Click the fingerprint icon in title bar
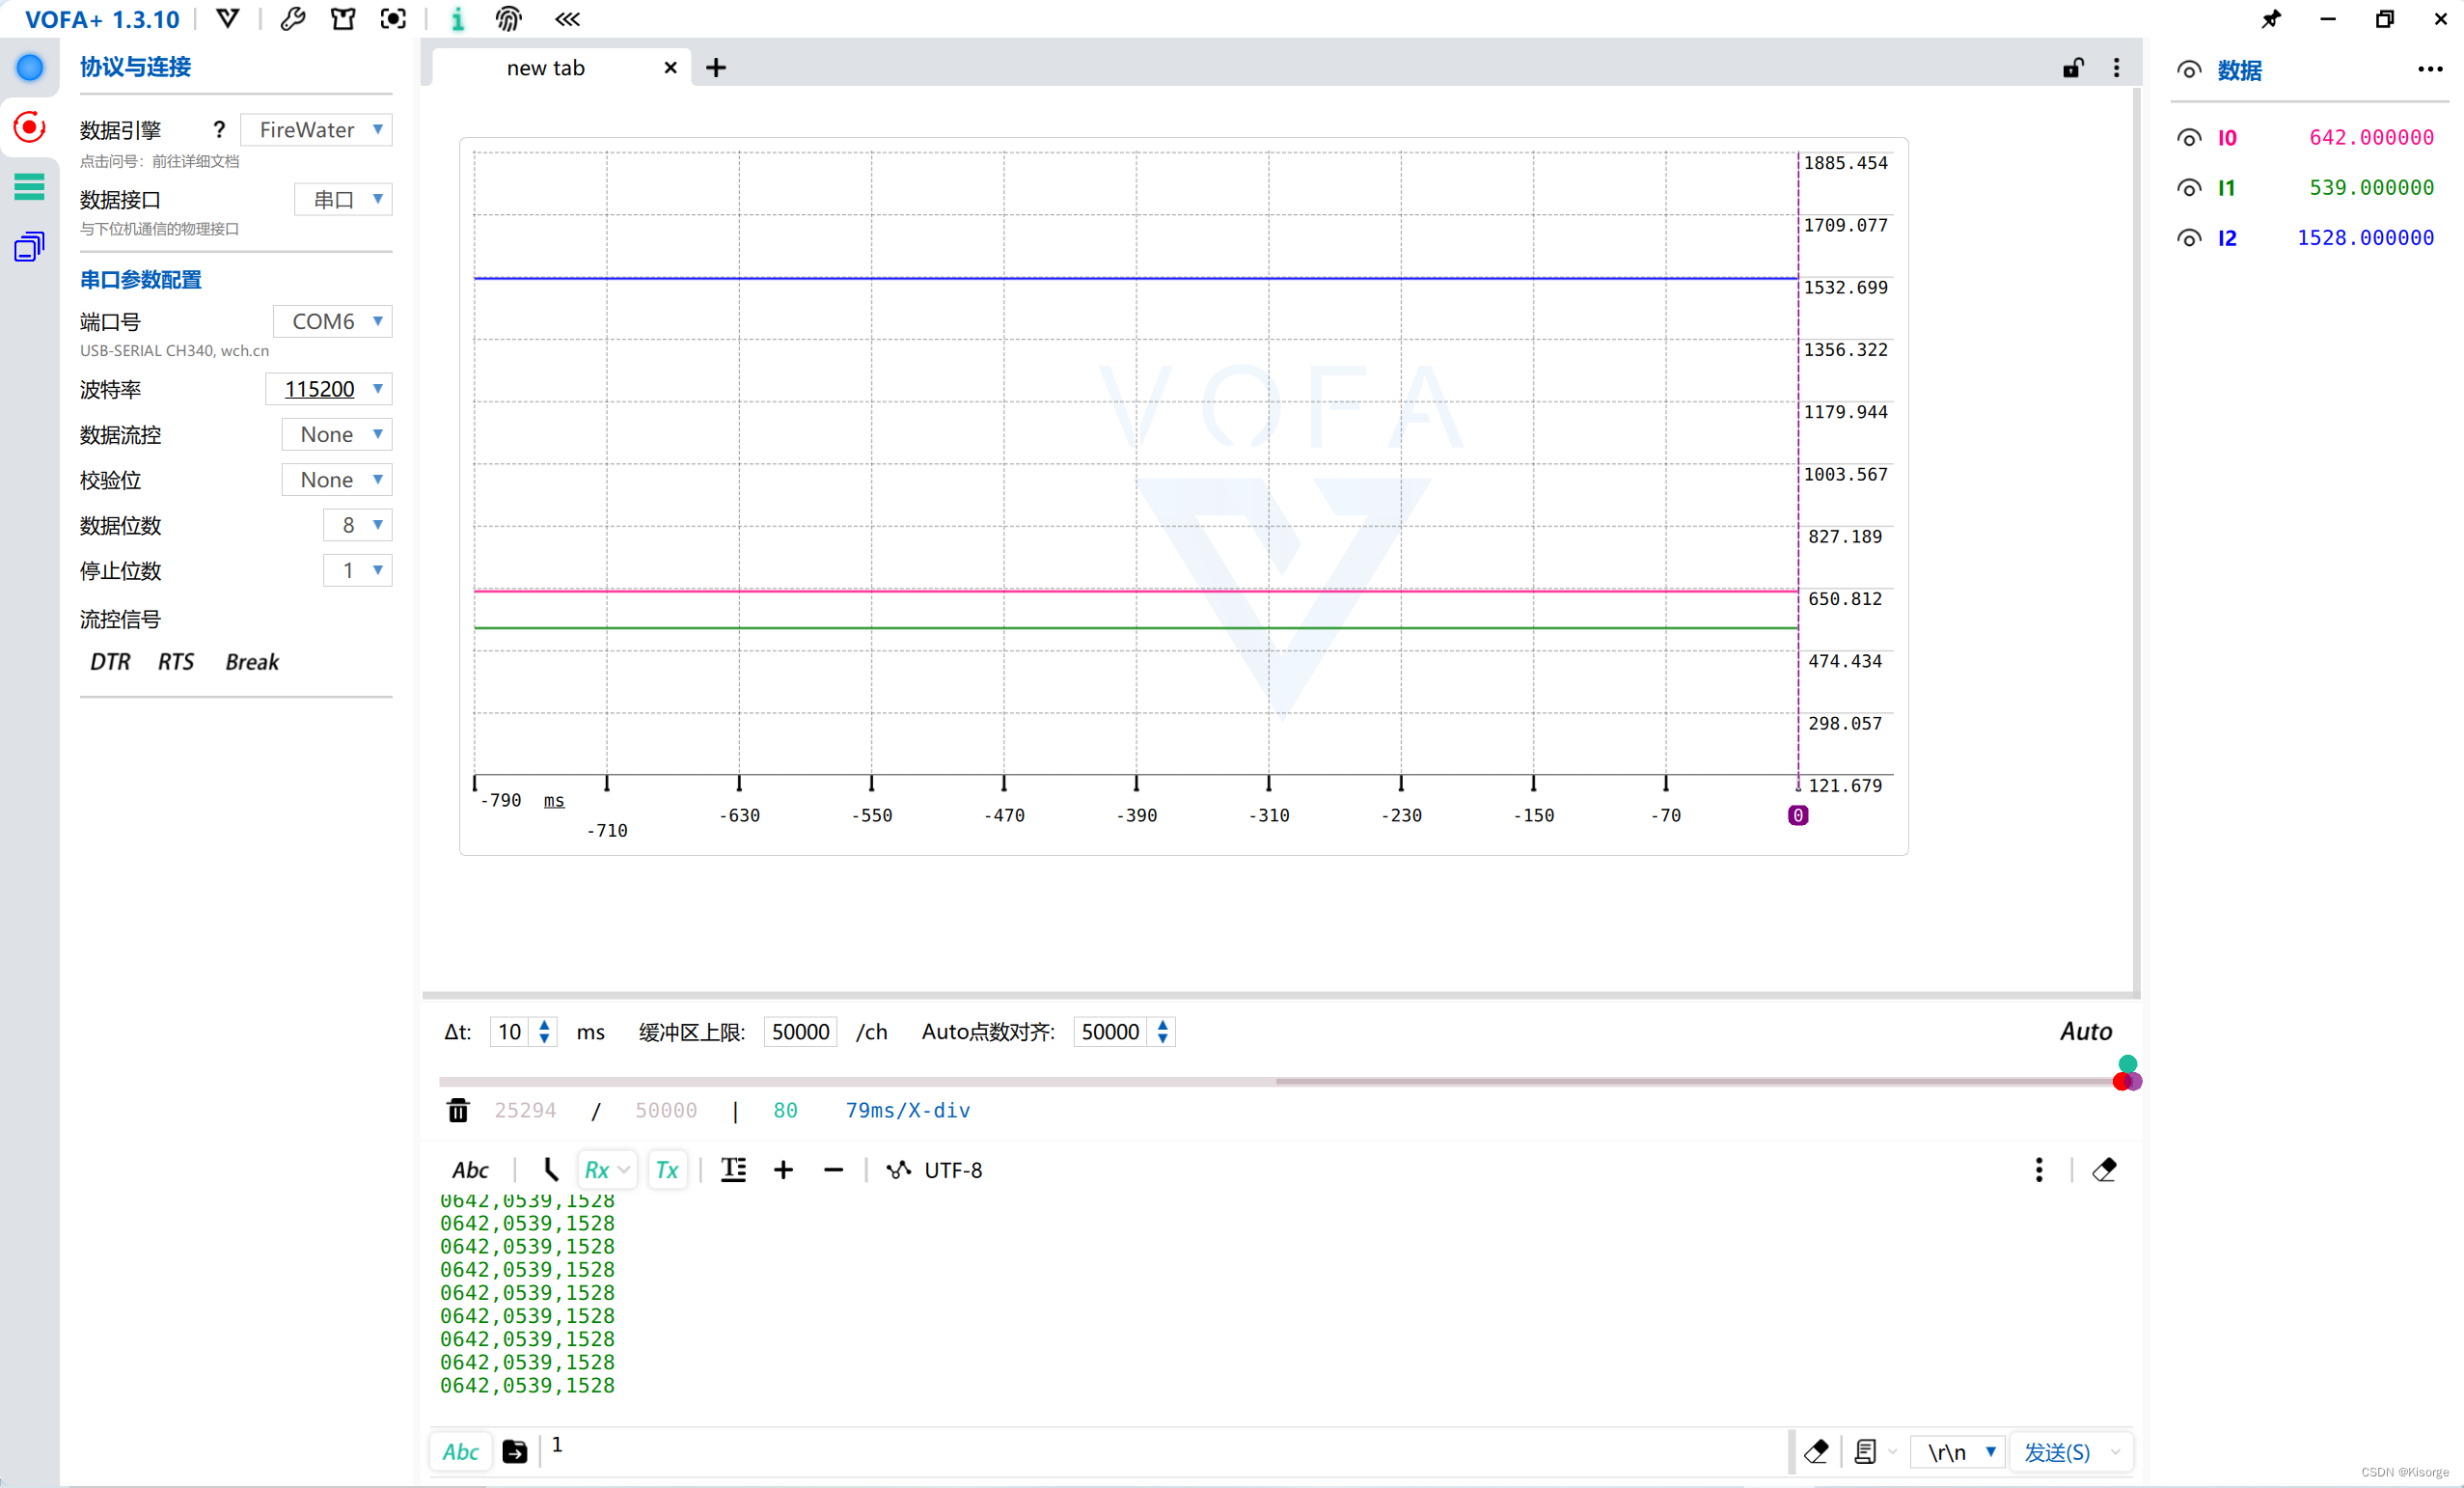This screenshot has height=1488, width=2464. pyautogui.click(x=508, y=18)
